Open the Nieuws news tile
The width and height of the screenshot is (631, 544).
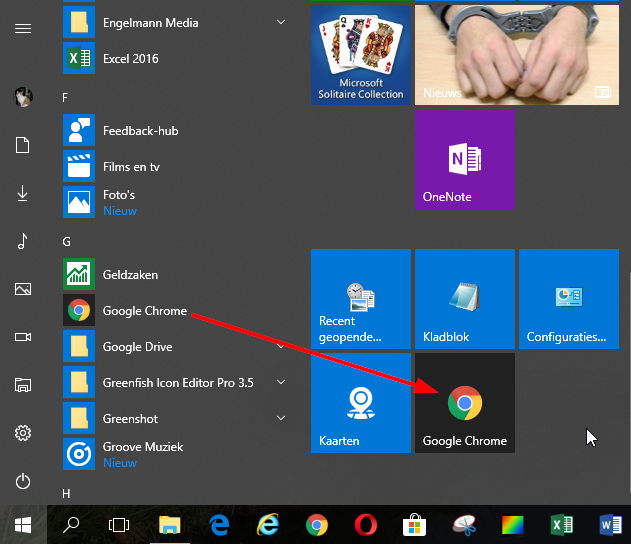tap(516, 54)
